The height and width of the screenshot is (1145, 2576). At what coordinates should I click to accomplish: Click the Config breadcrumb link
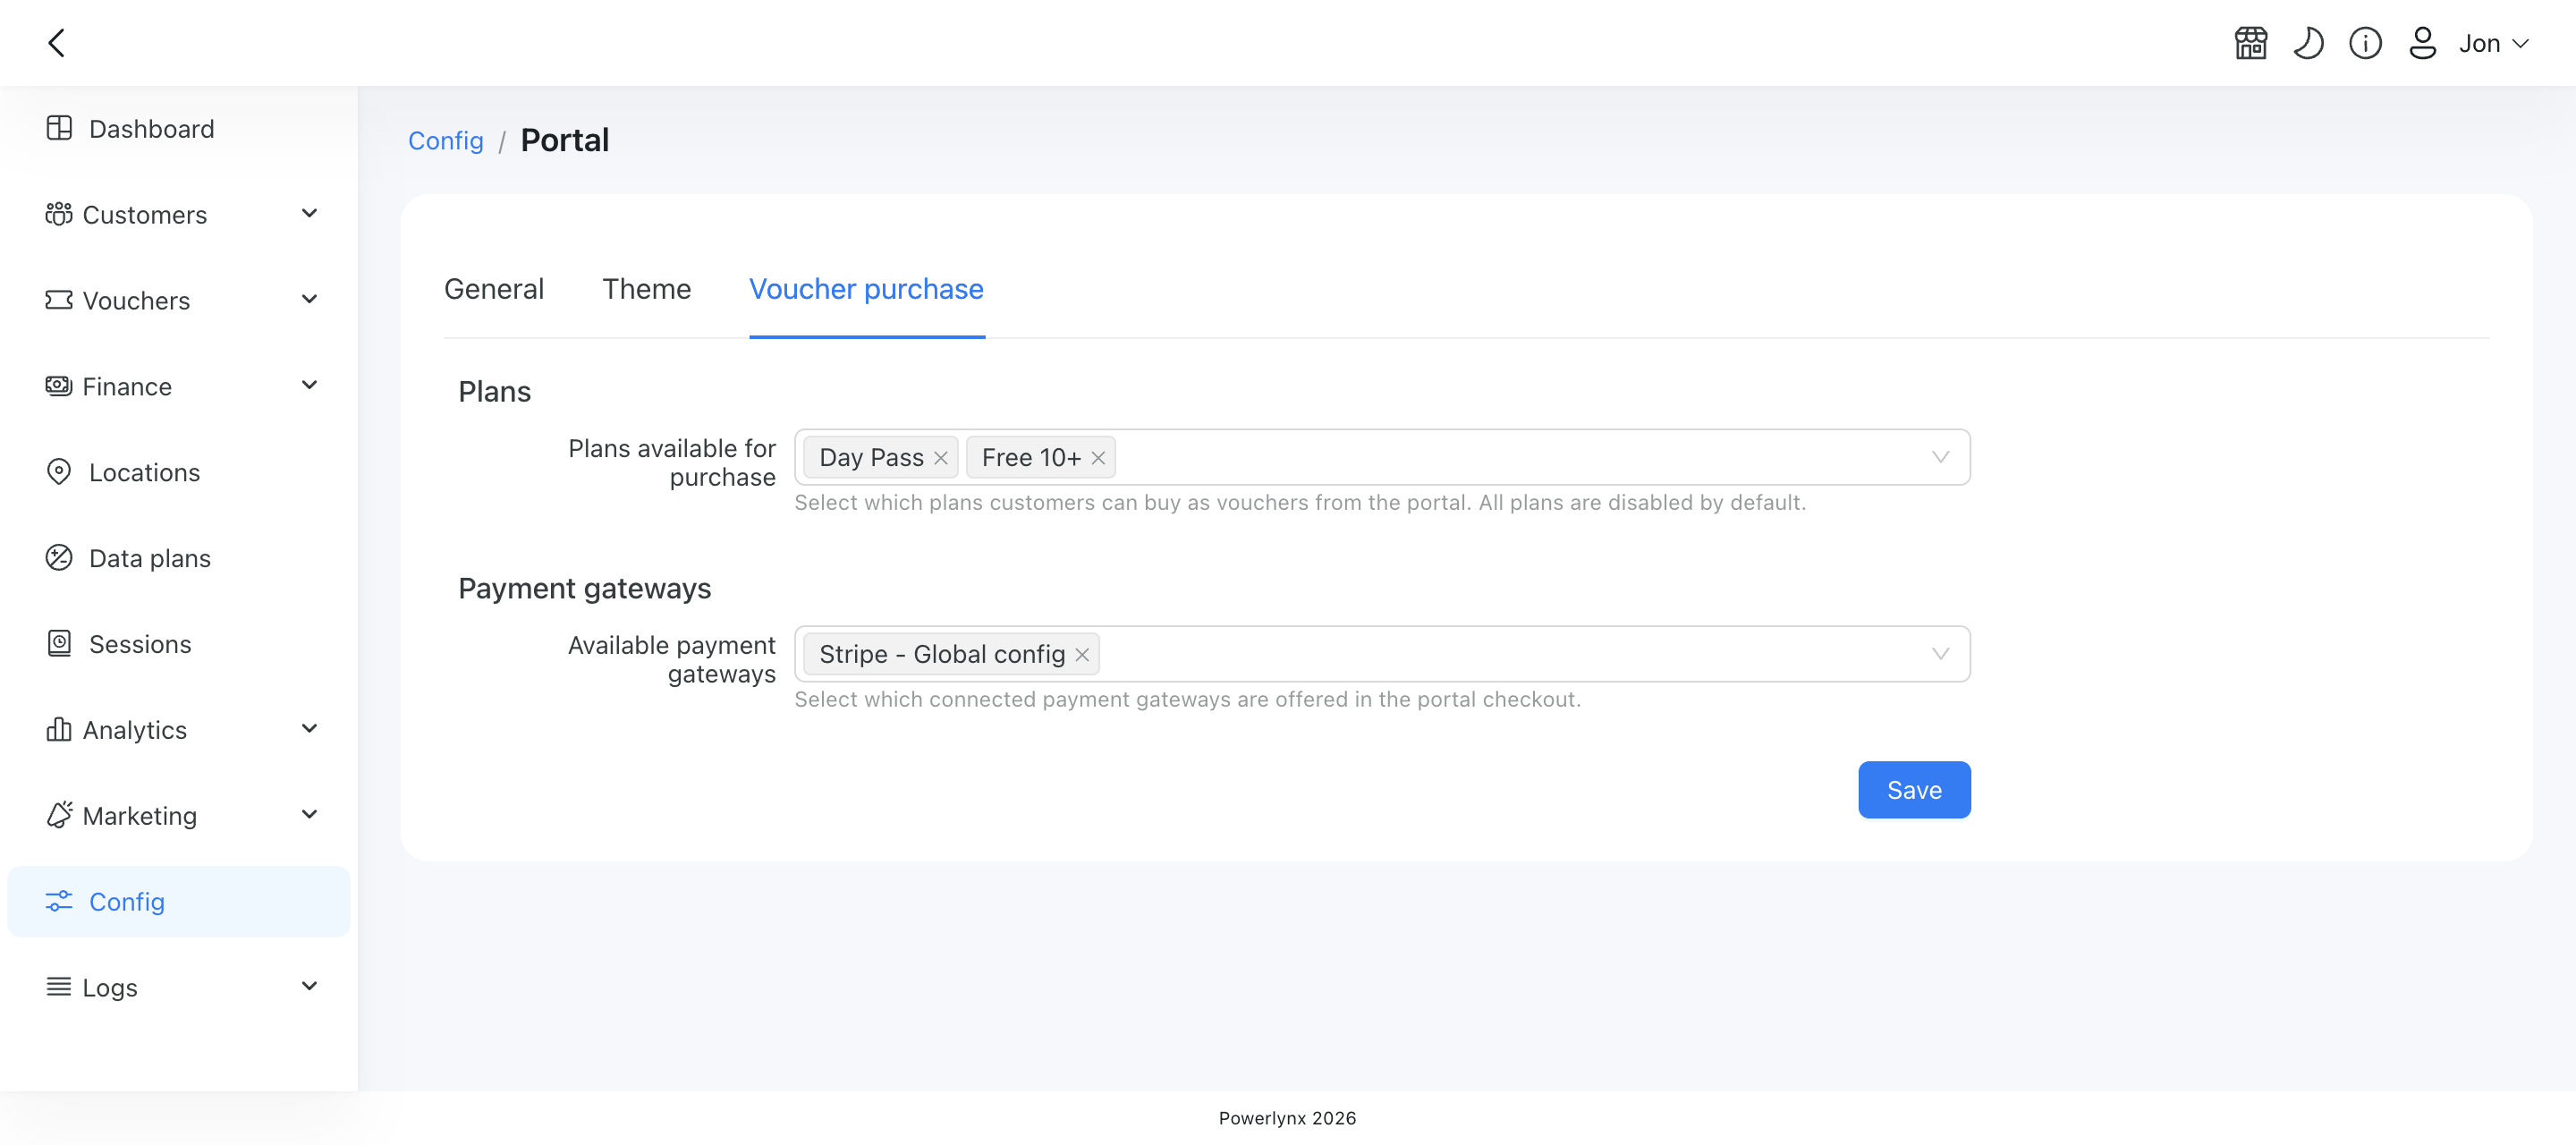(445, 141)
